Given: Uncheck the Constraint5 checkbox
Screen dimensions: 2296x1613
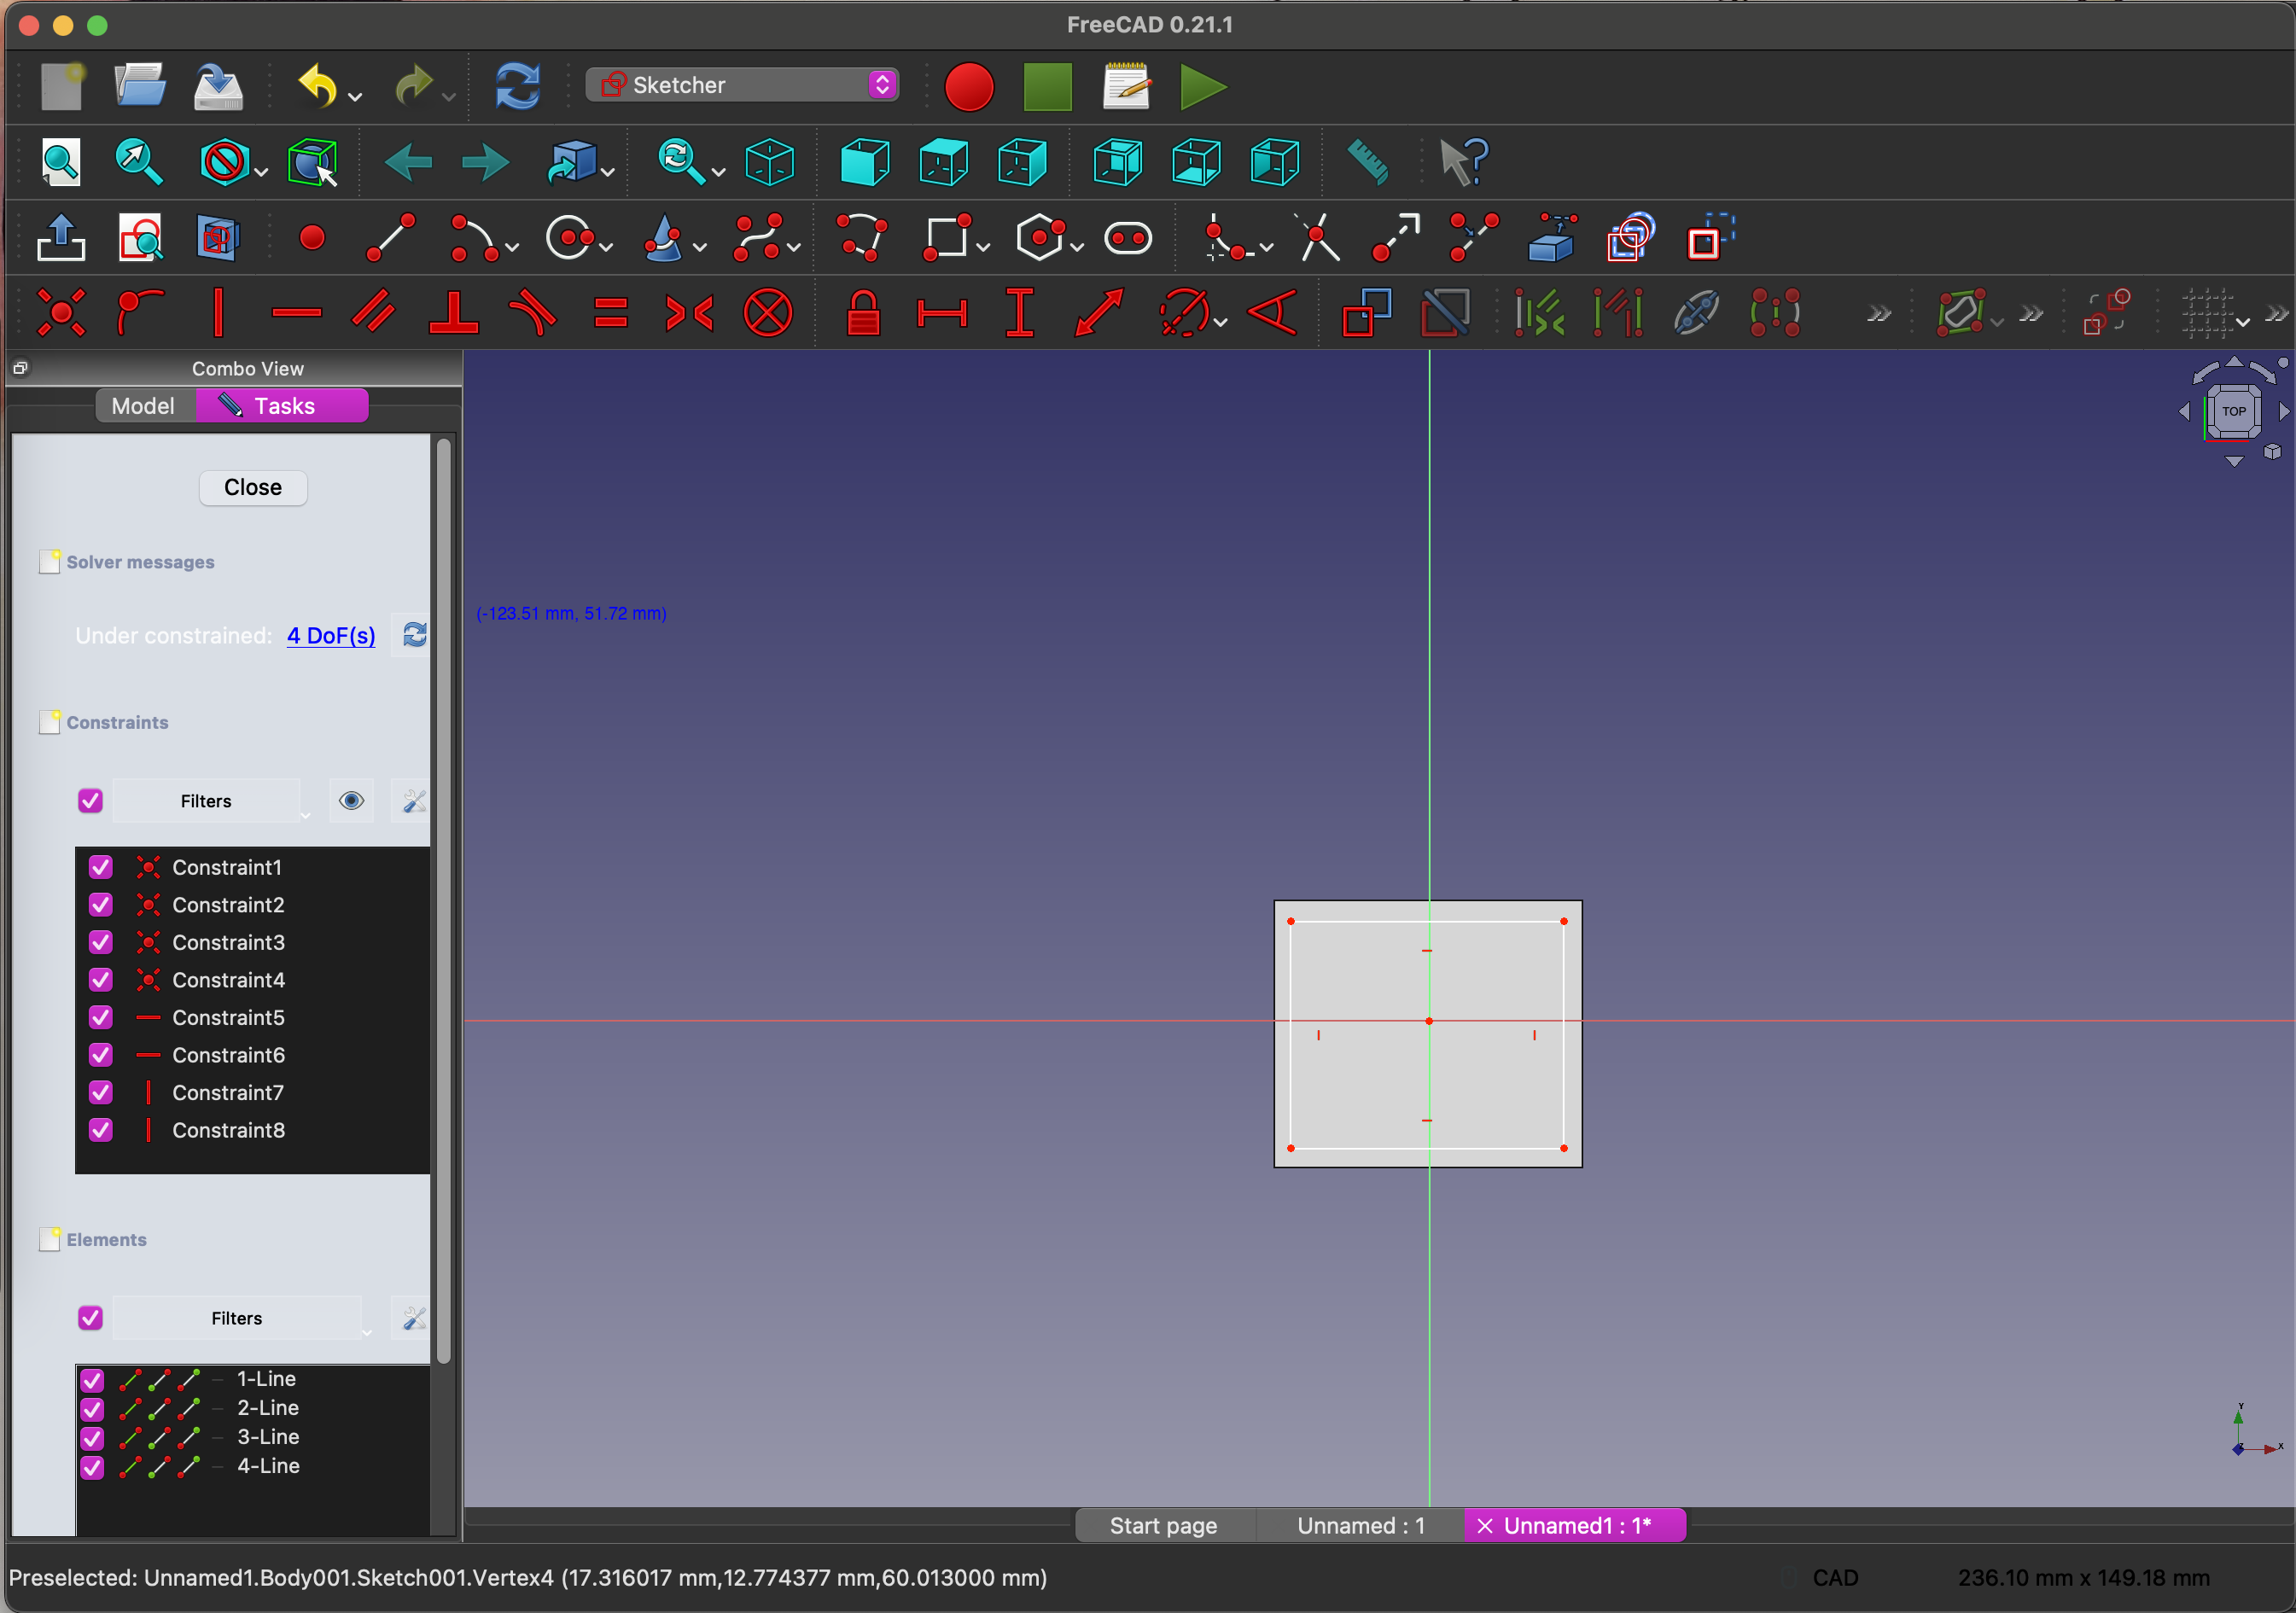Looking at the screenshot, I should (101, 1017).
